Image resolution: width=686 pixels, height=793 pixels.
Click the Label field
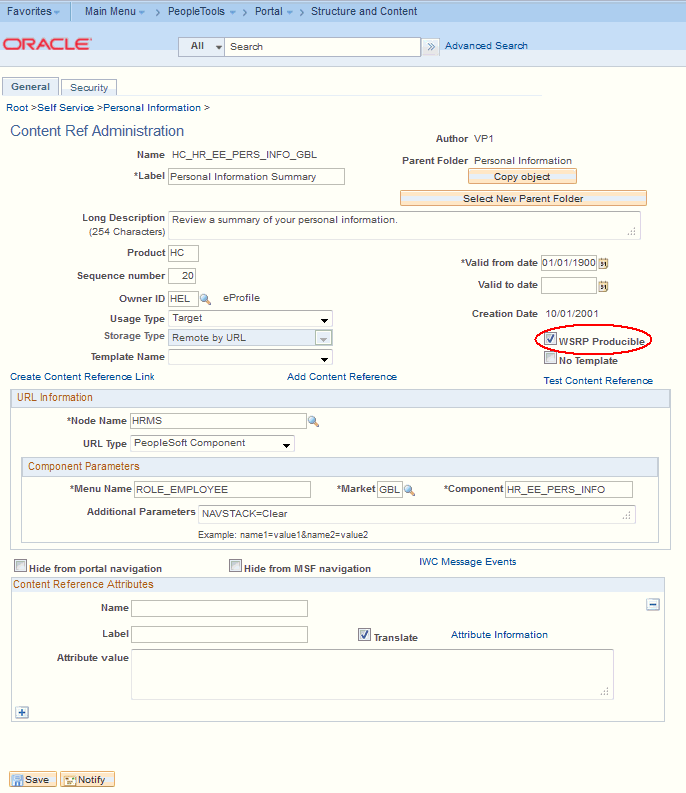tap(256, 177)
